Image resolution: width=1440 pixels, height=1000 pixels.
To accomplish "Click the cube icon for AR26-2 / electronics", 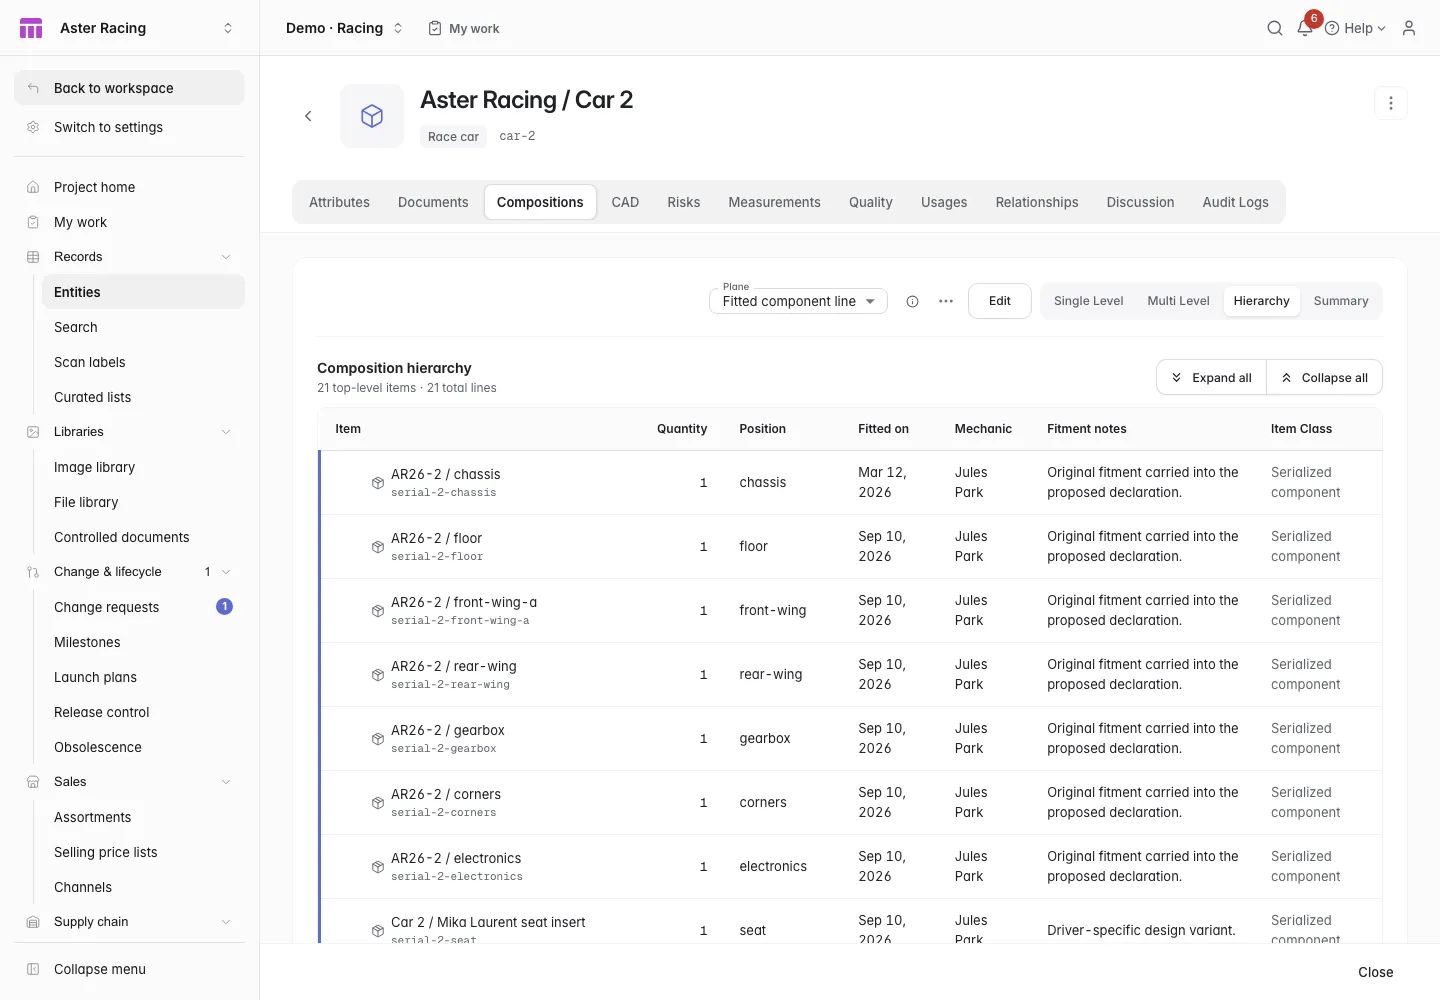I will (378, 867).
